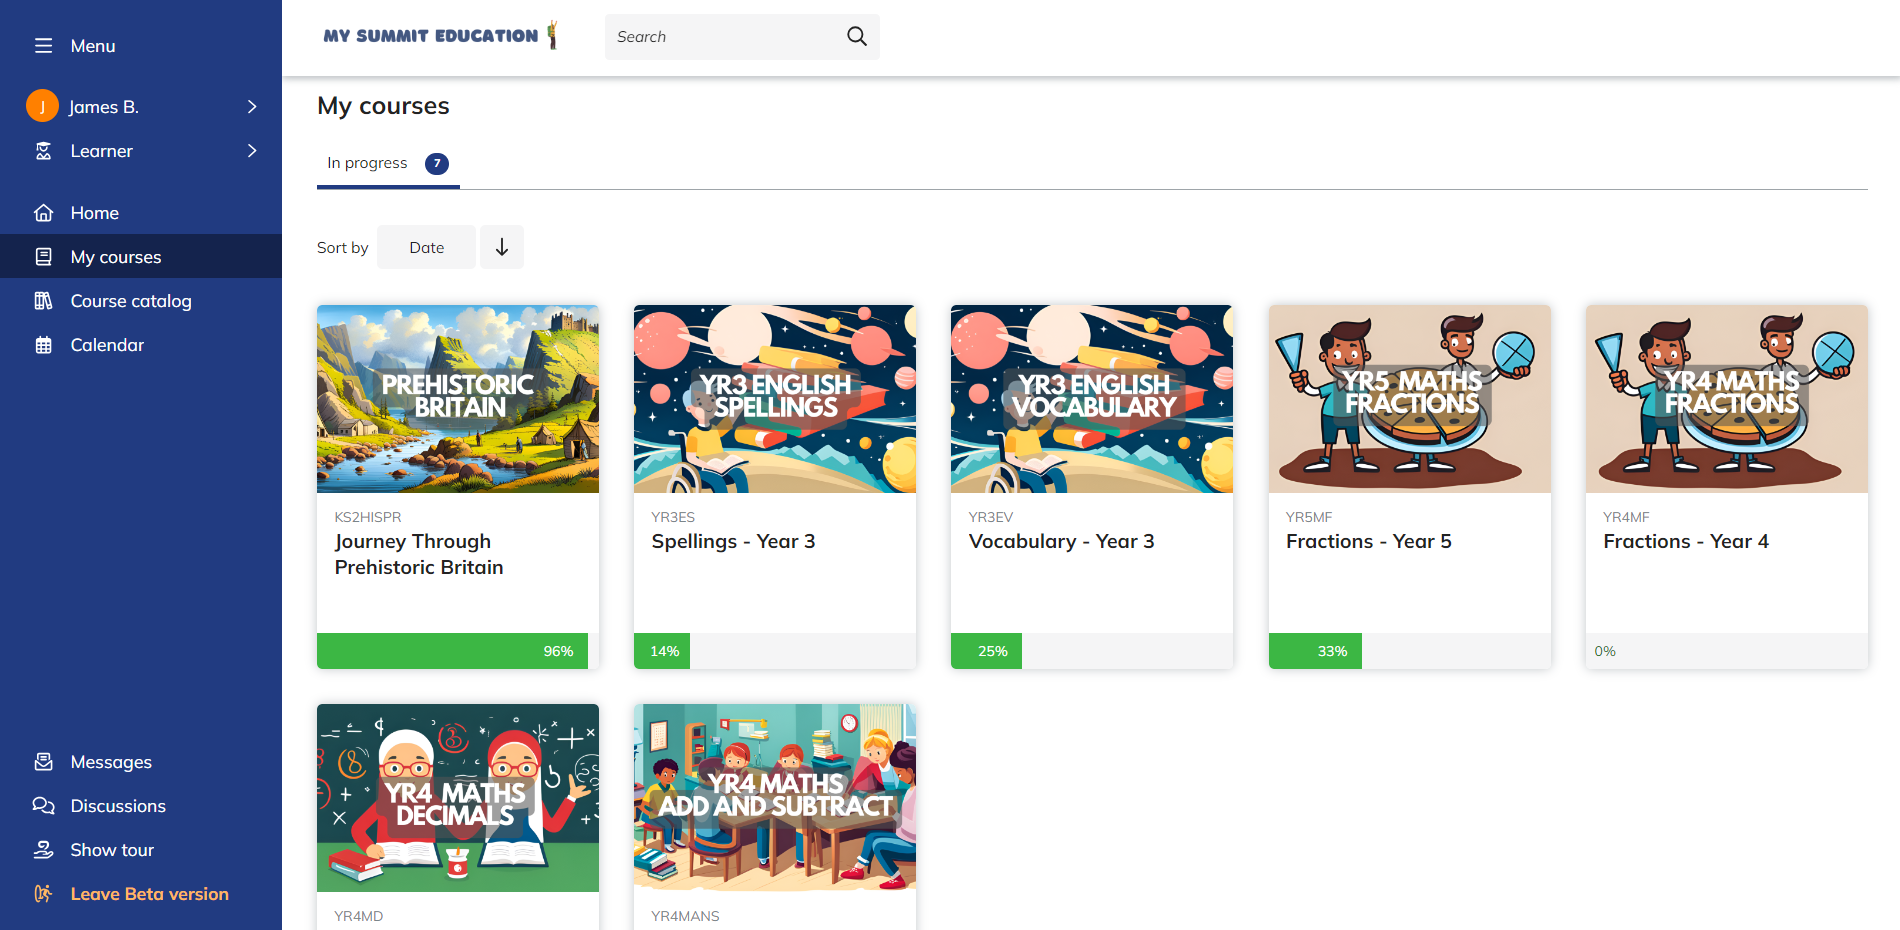1900x930 pixels.
Task: Click the In progress count badge 7
Action: click(x=437, y=164)
